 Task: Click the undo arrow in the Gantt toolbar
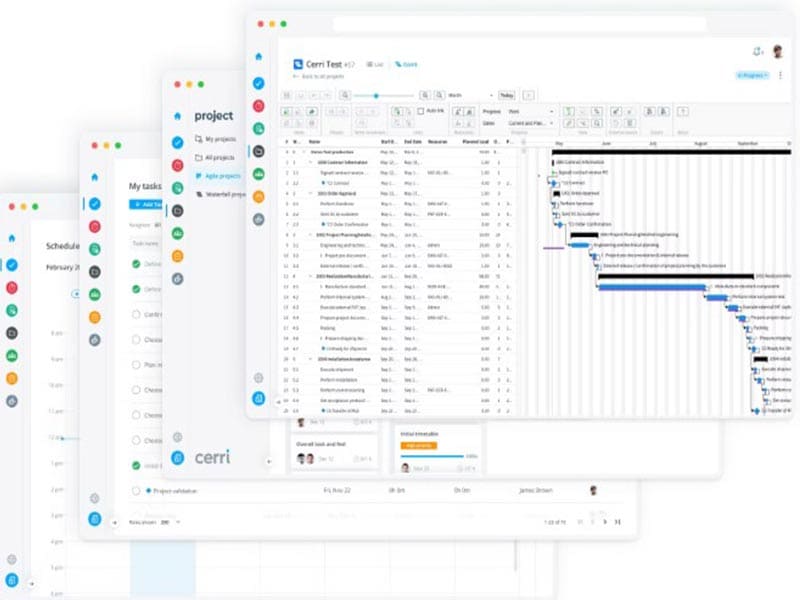point(313,95)
